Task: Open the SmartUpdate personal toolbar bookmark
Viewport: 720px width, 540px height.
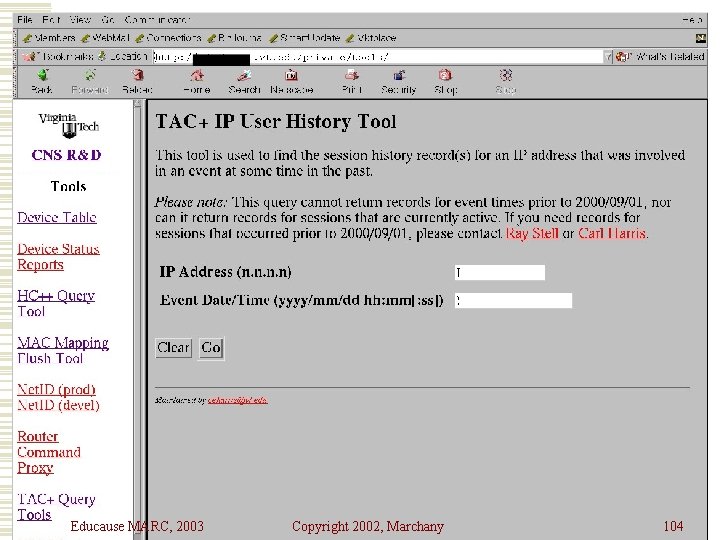Action: 305,38
